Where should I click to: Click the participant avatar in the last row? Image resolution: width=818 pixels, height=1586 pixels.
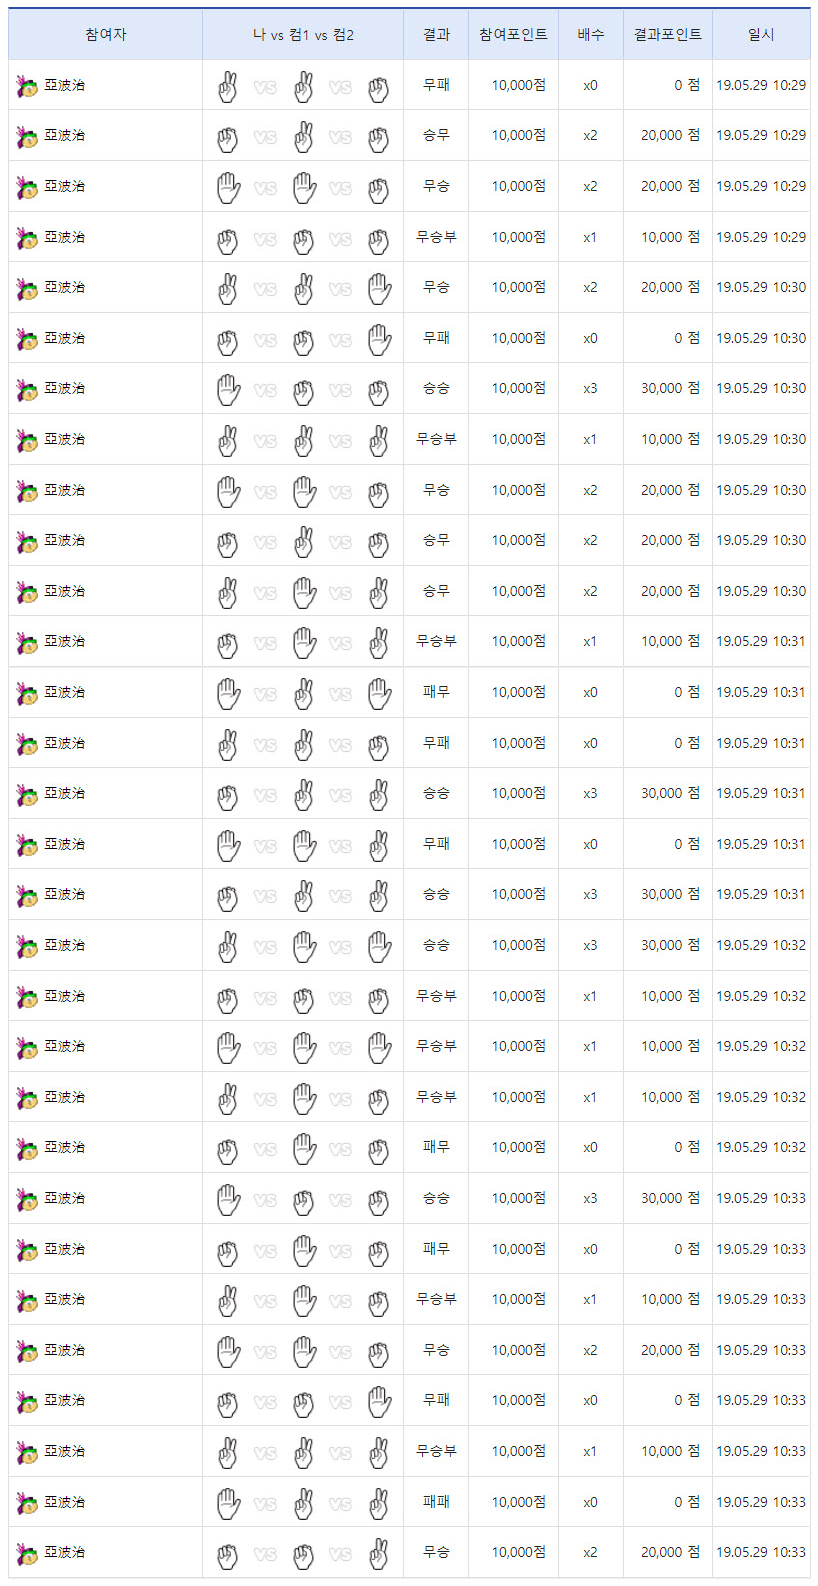coord(27,1553)
